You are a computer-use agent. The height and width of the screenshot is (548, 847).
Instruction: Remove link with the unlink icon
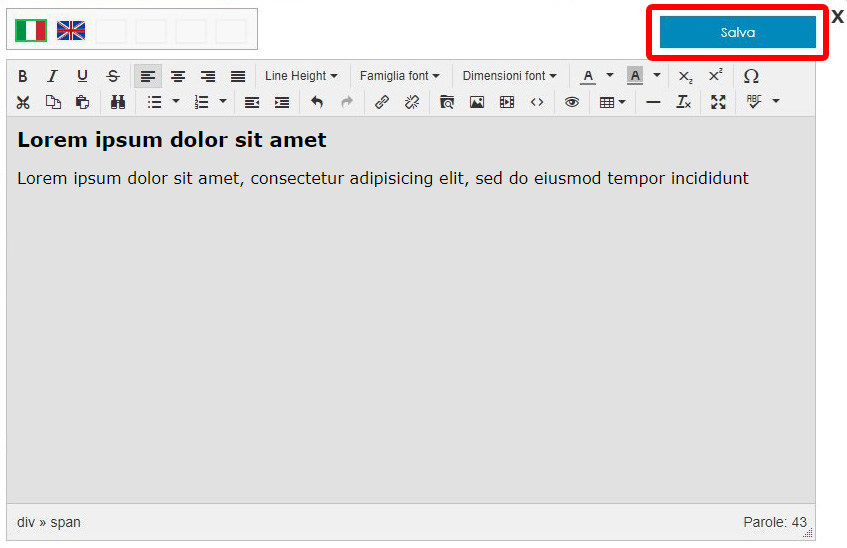(x=412, y=102)
